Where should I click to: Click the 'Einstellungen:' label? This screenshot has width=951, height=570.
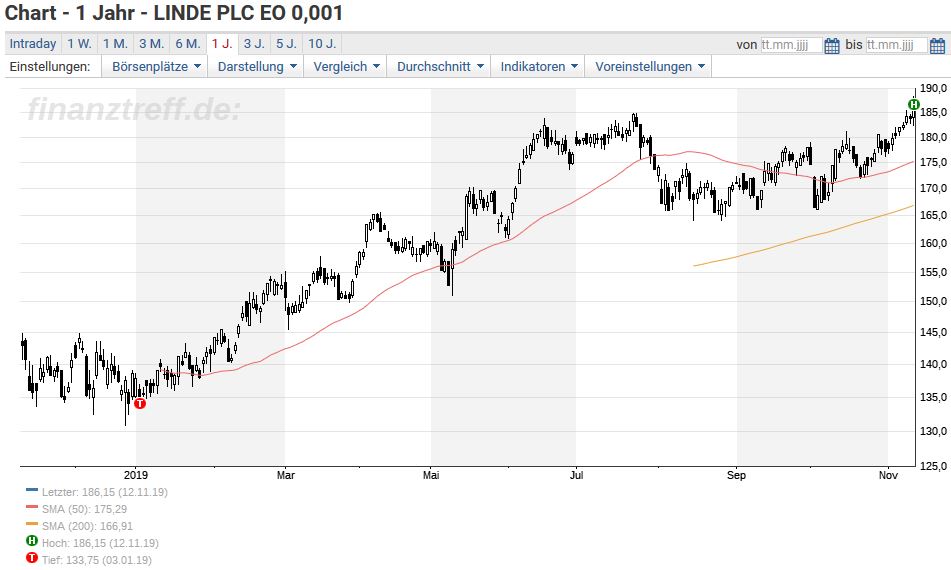click(50, 67)
